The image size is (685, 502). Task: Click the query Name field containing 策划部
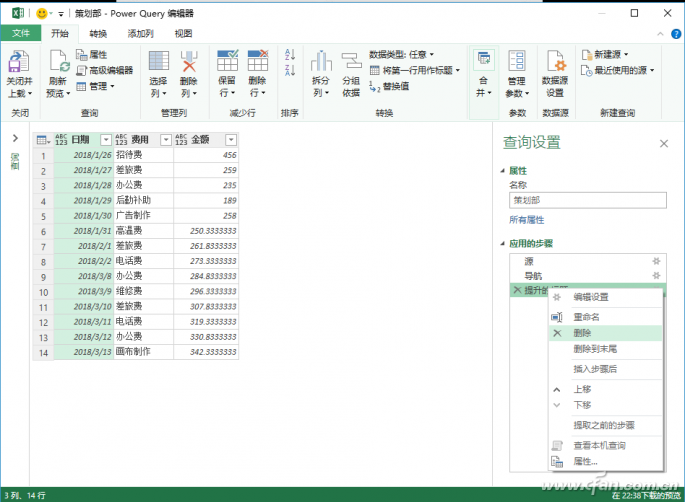click(x=588, y=200)
